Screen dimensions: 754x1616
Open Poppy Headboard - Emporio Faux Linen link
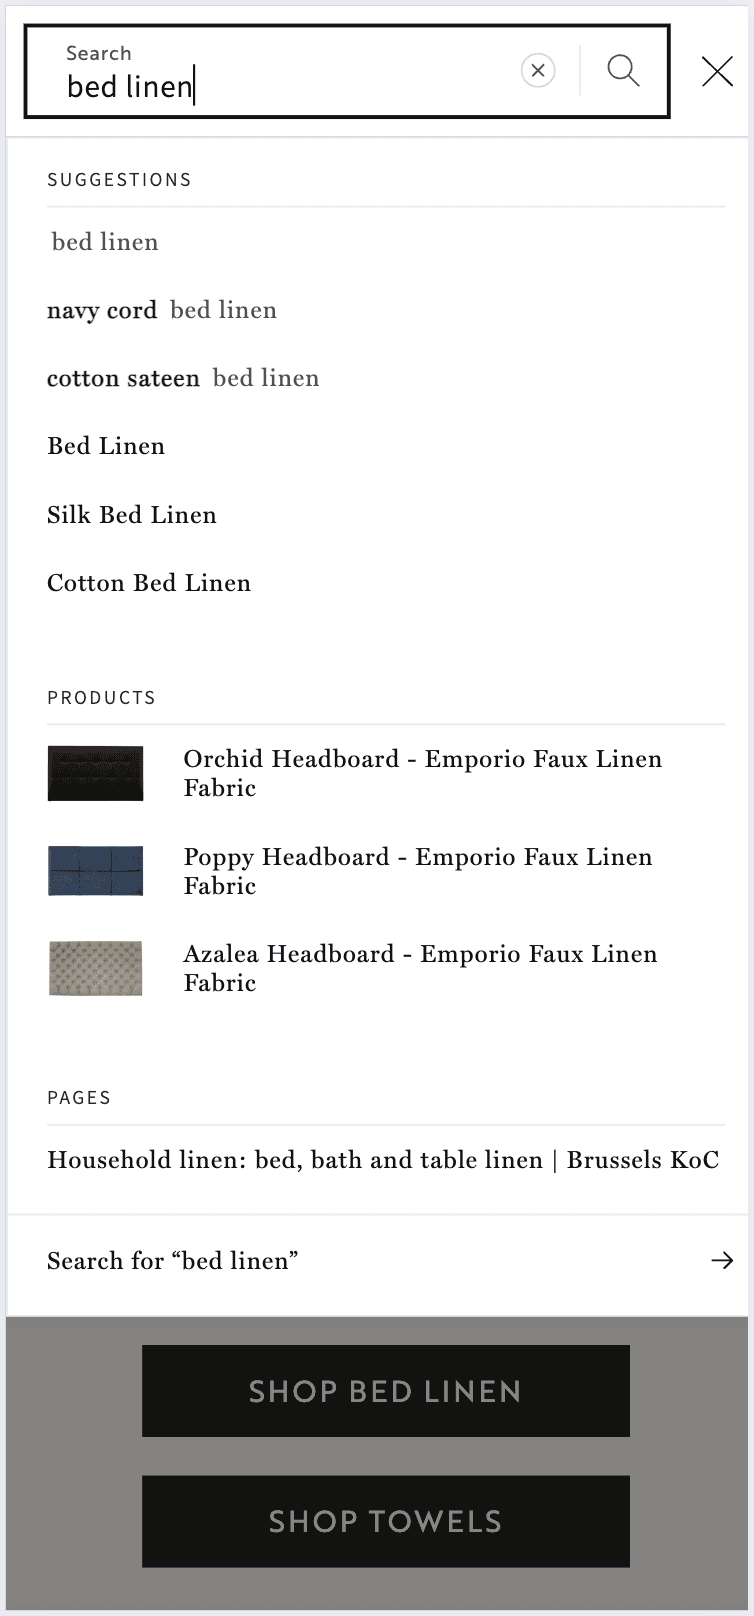point(417,871)
